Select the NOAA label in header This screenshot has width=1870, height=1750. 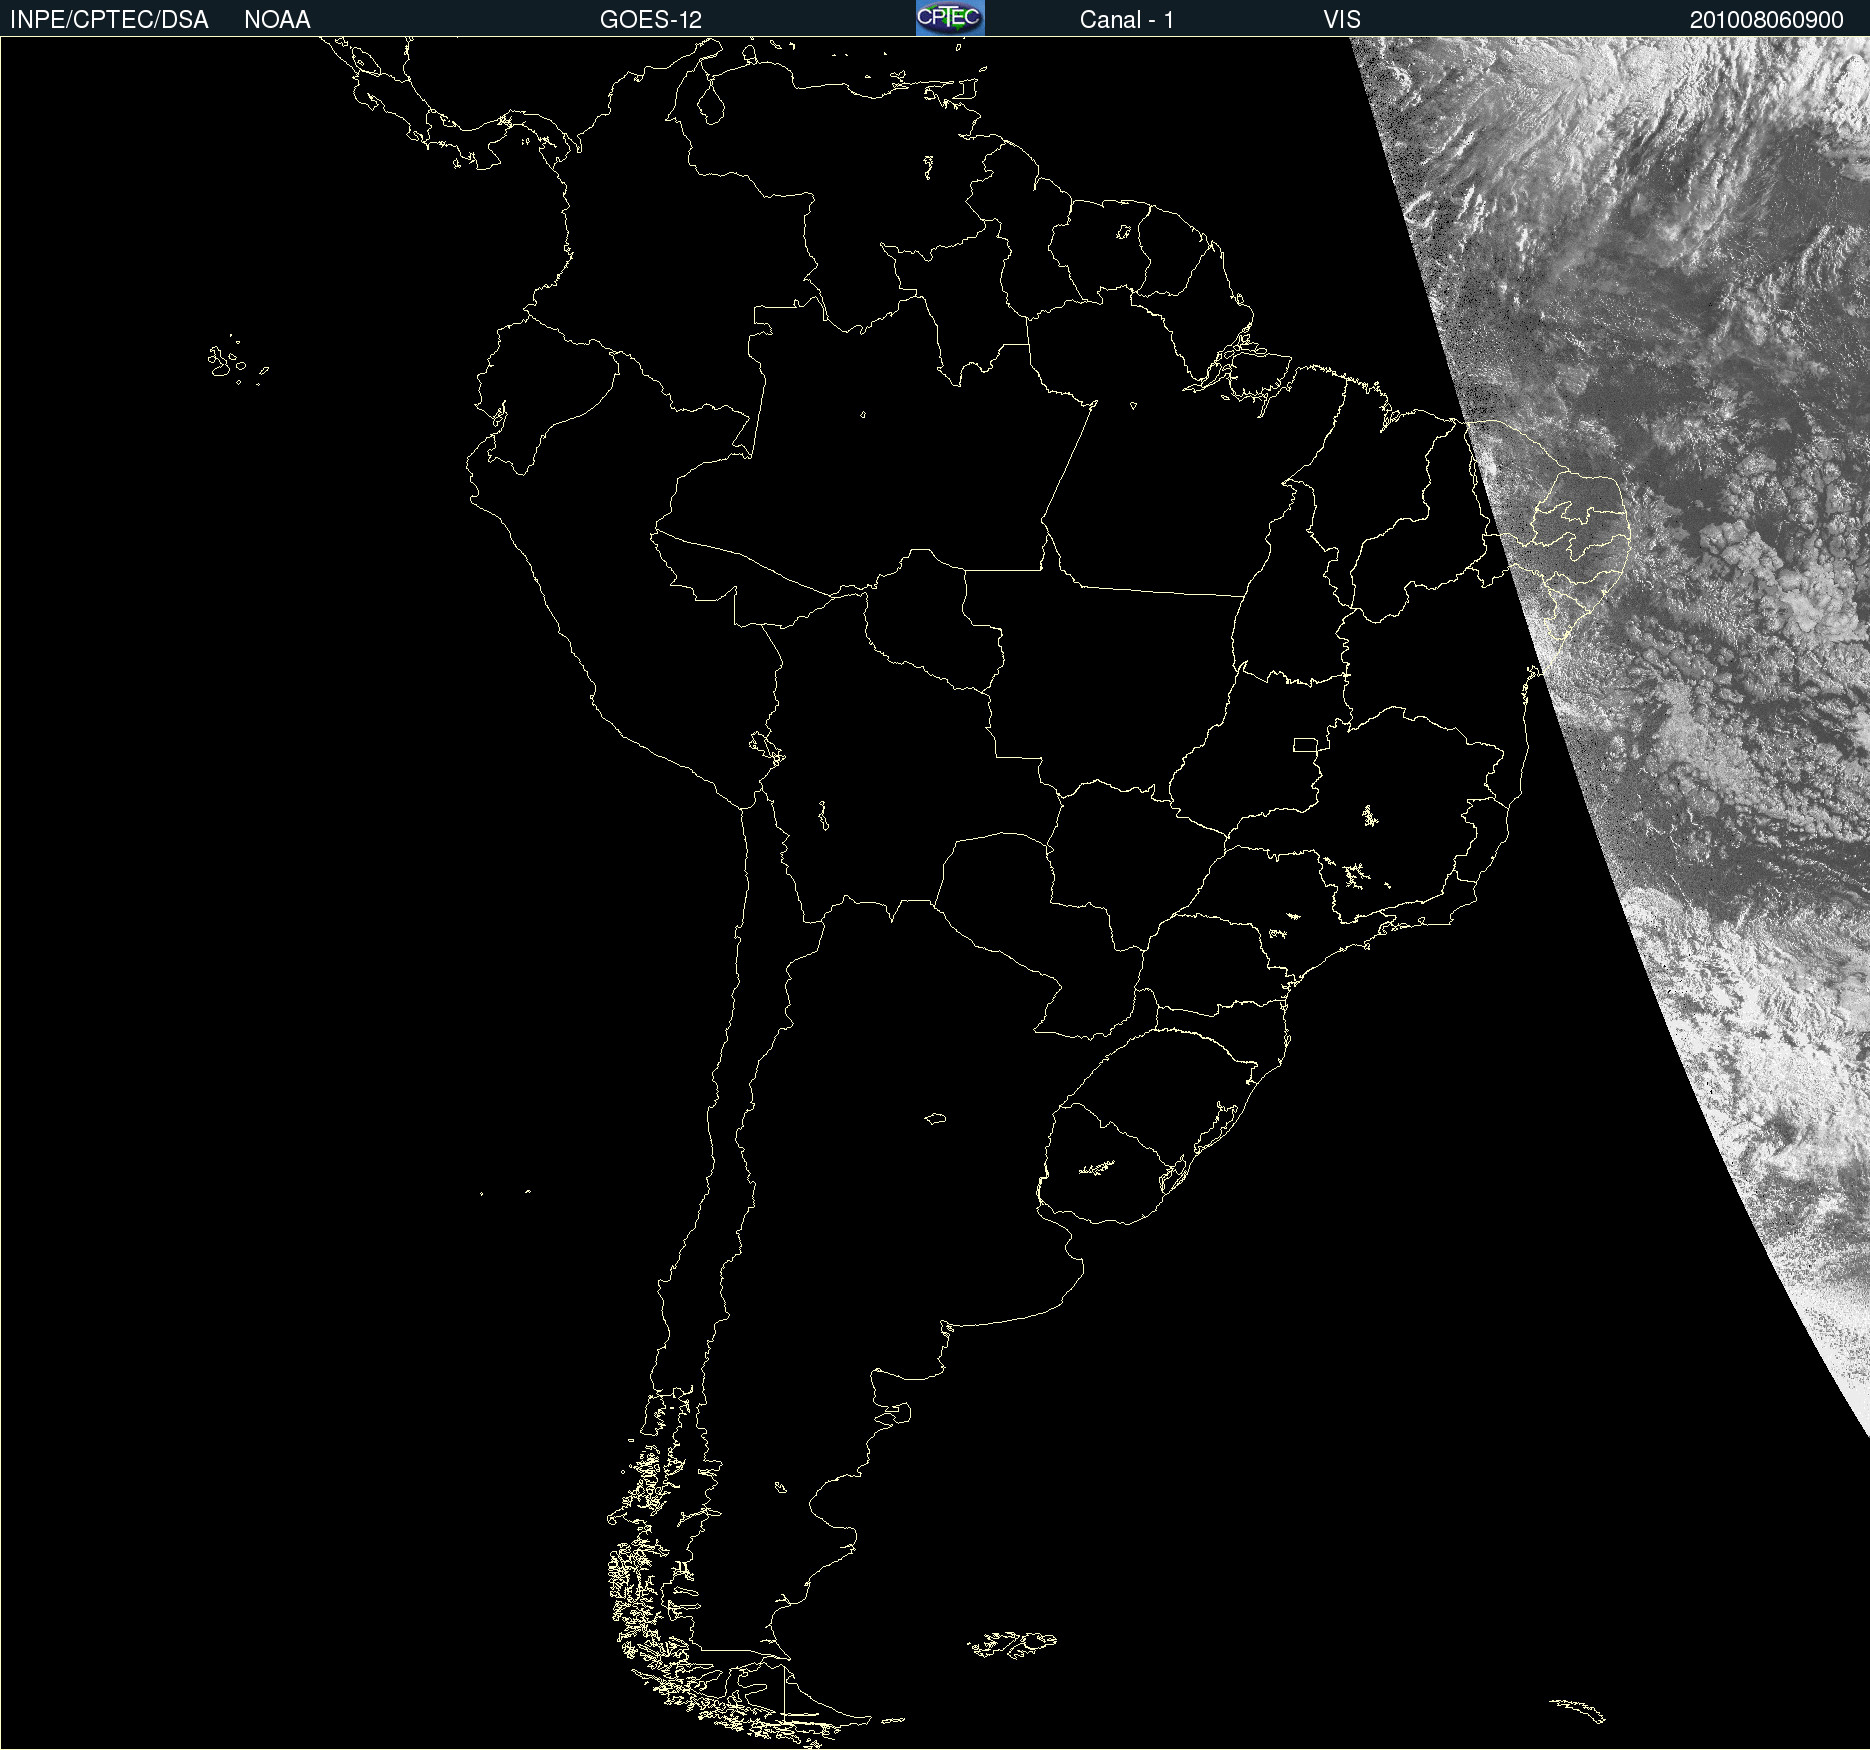277,20
